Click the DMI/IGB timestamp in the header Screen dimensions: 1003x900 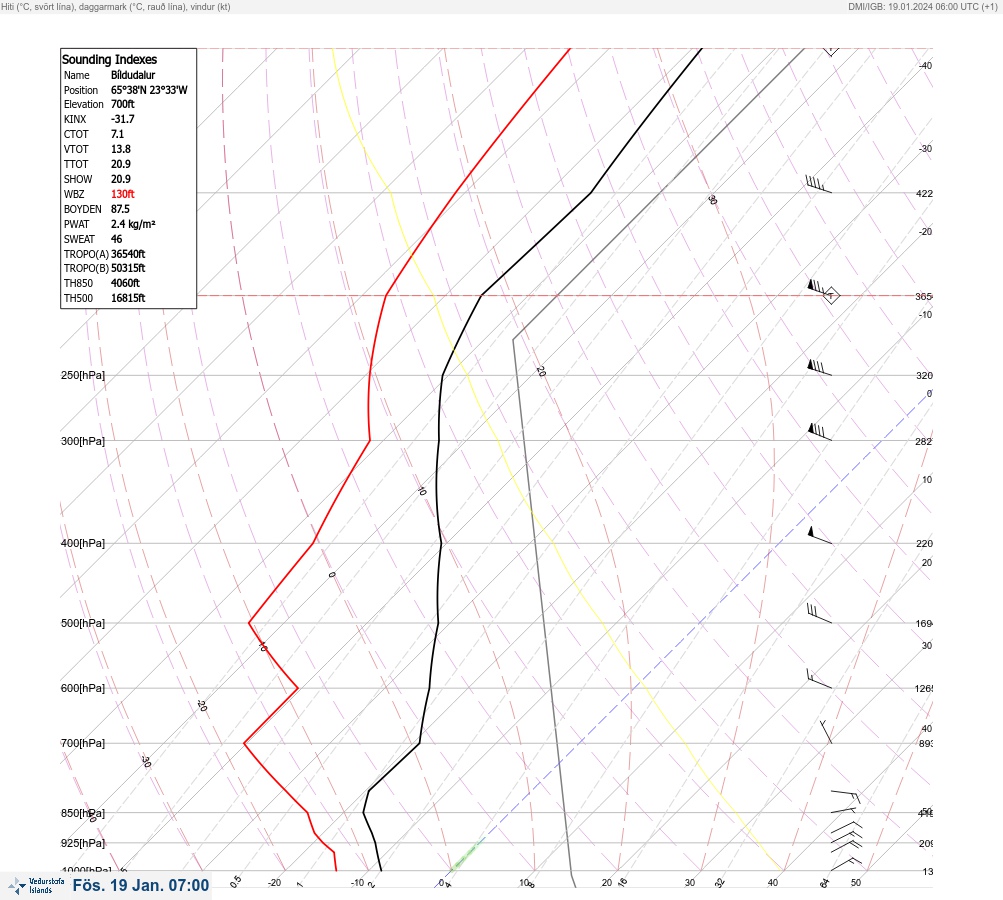922,6
